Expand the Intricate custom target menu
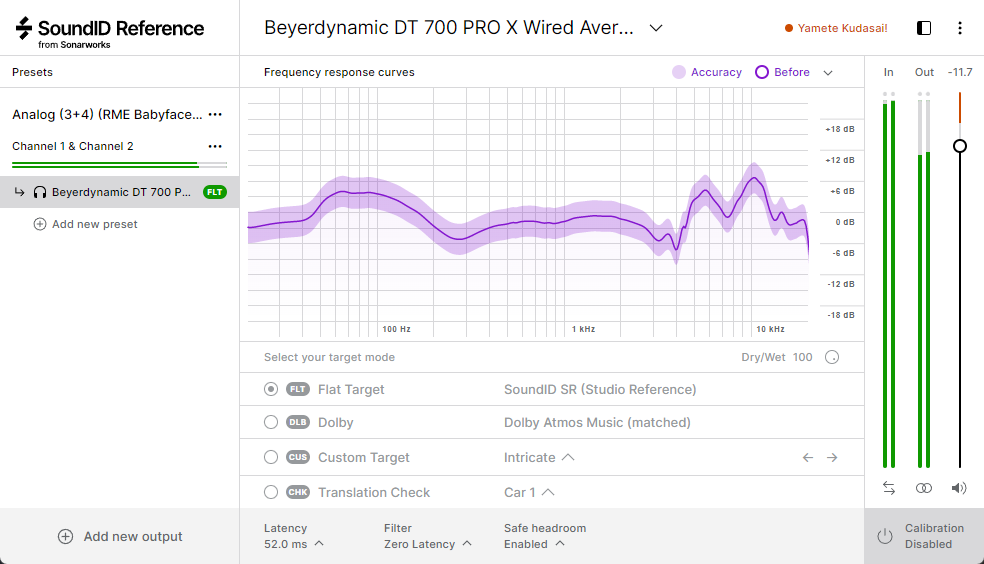 pyautogui.click(x=539, y=457)
